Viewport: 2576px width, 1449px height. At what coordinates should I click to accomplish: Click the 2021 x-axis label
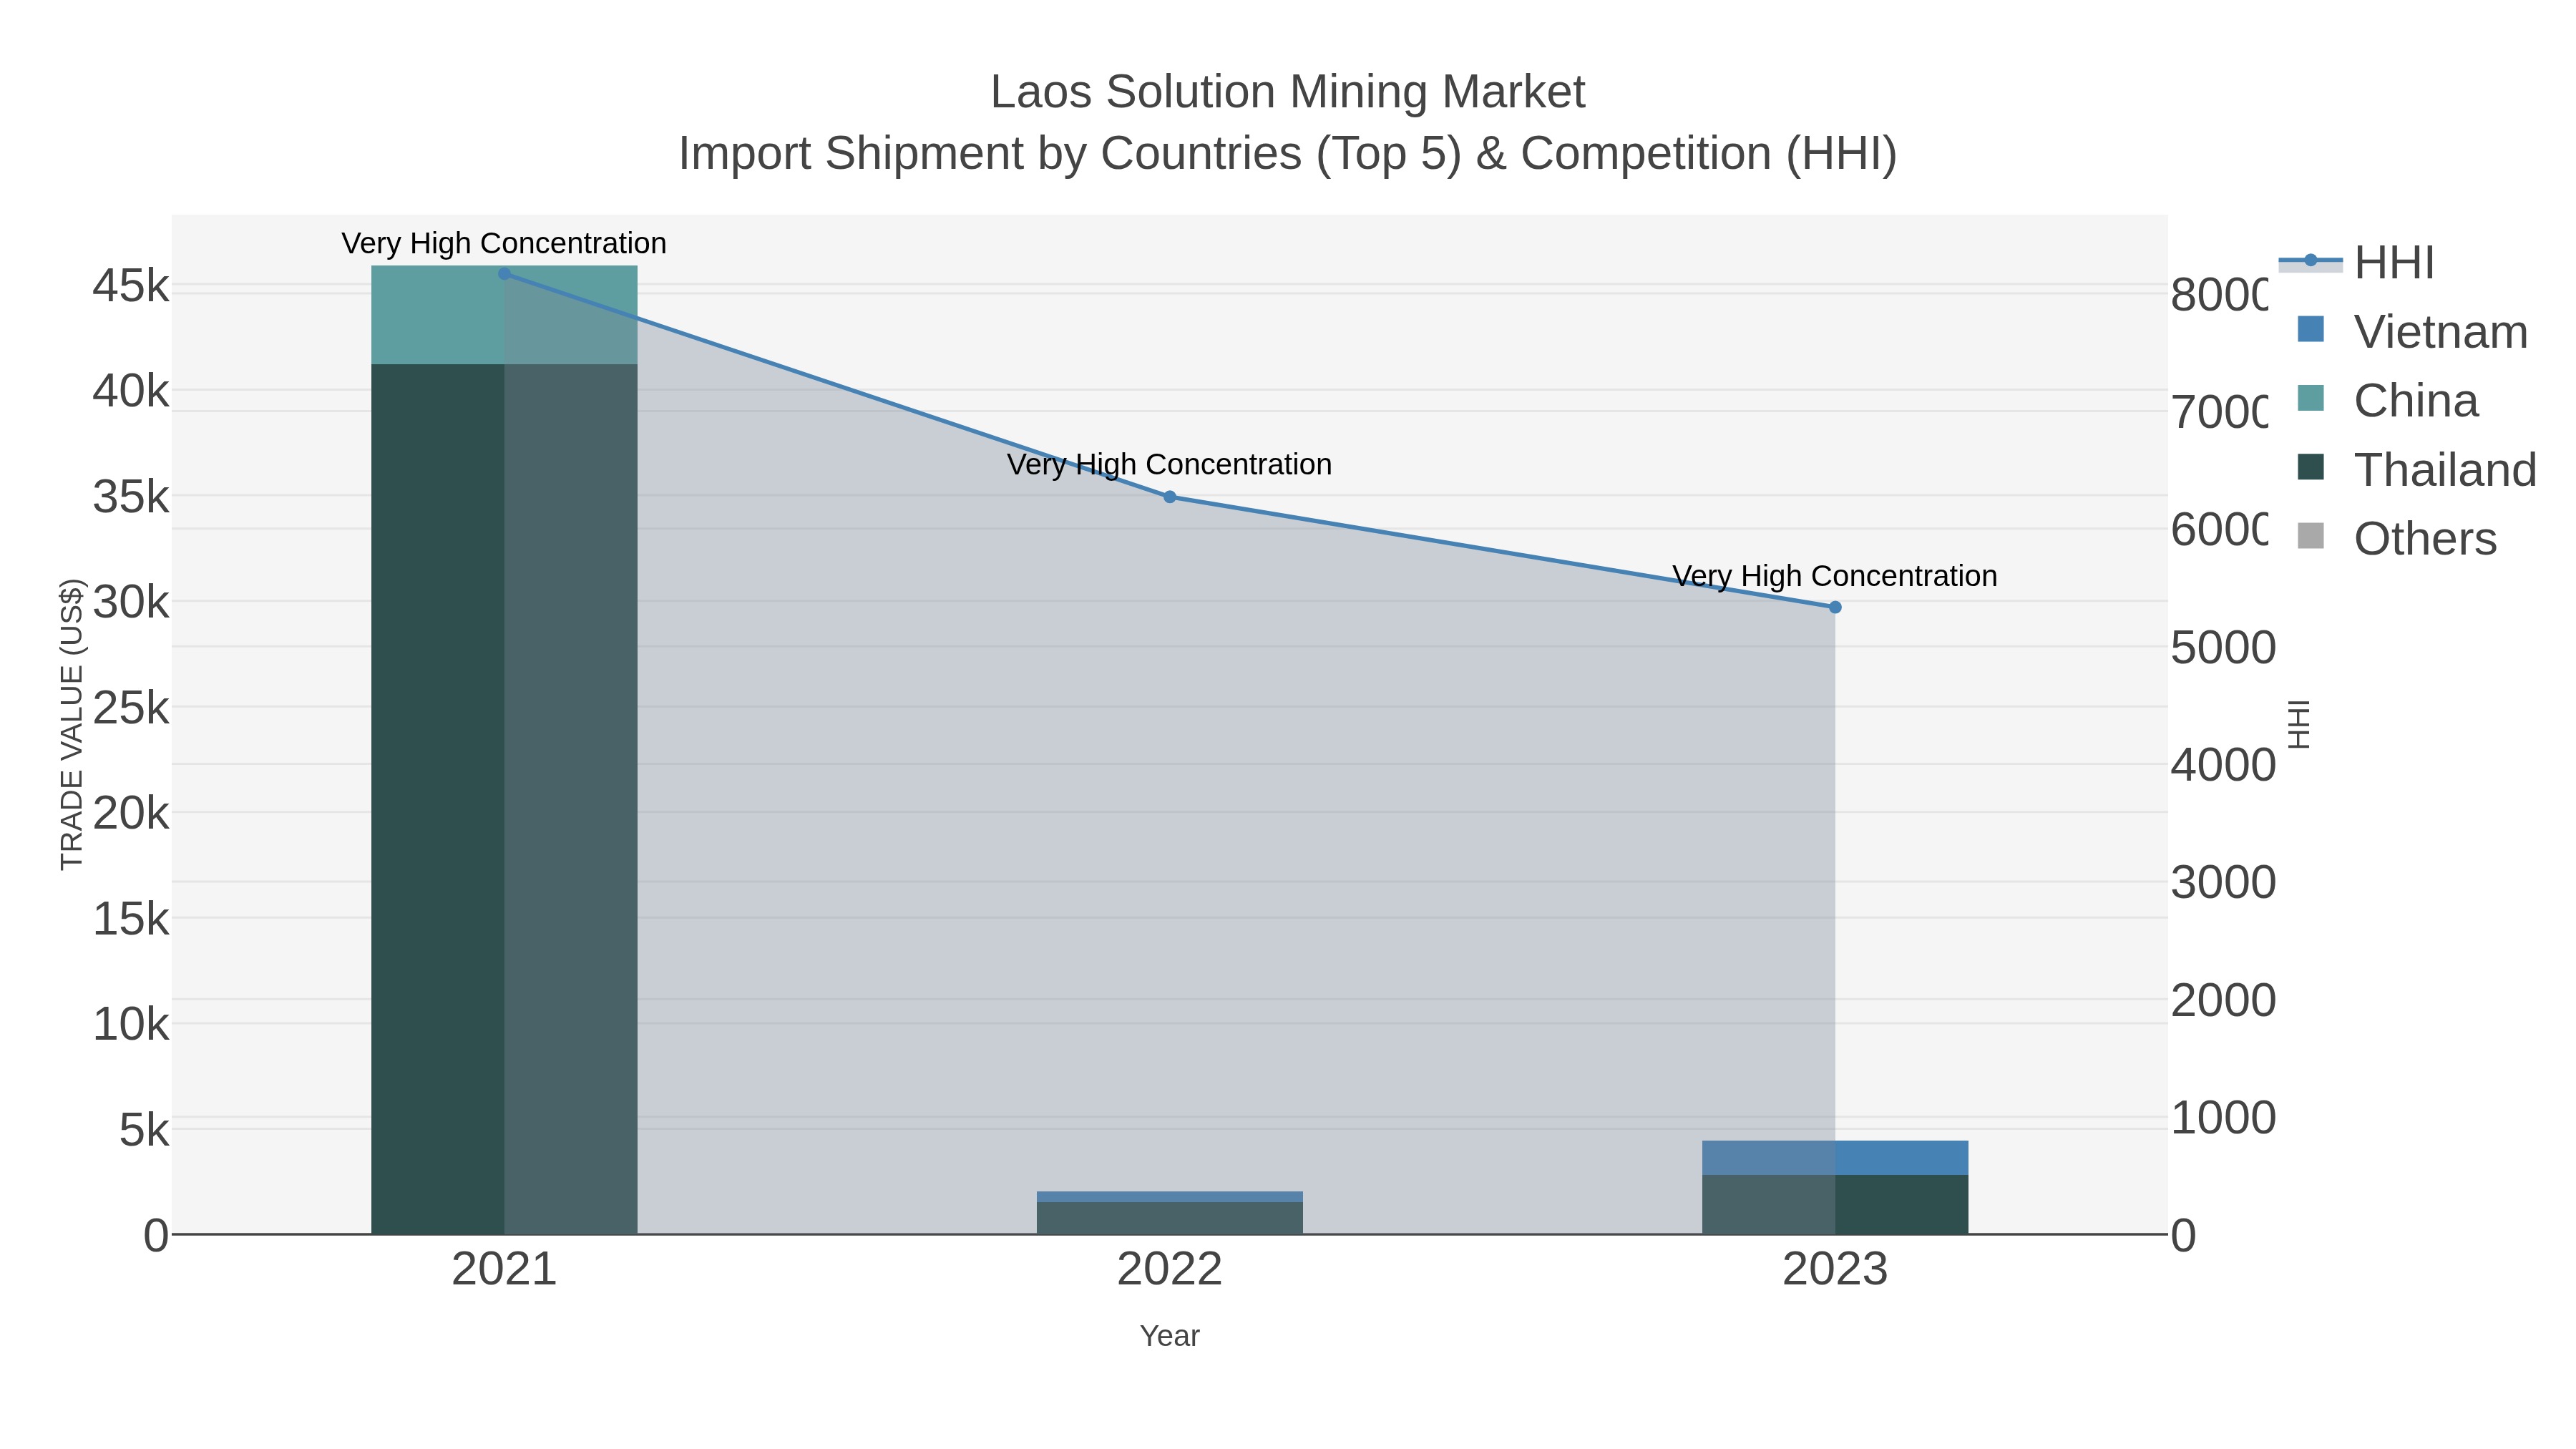[504, 1270]
